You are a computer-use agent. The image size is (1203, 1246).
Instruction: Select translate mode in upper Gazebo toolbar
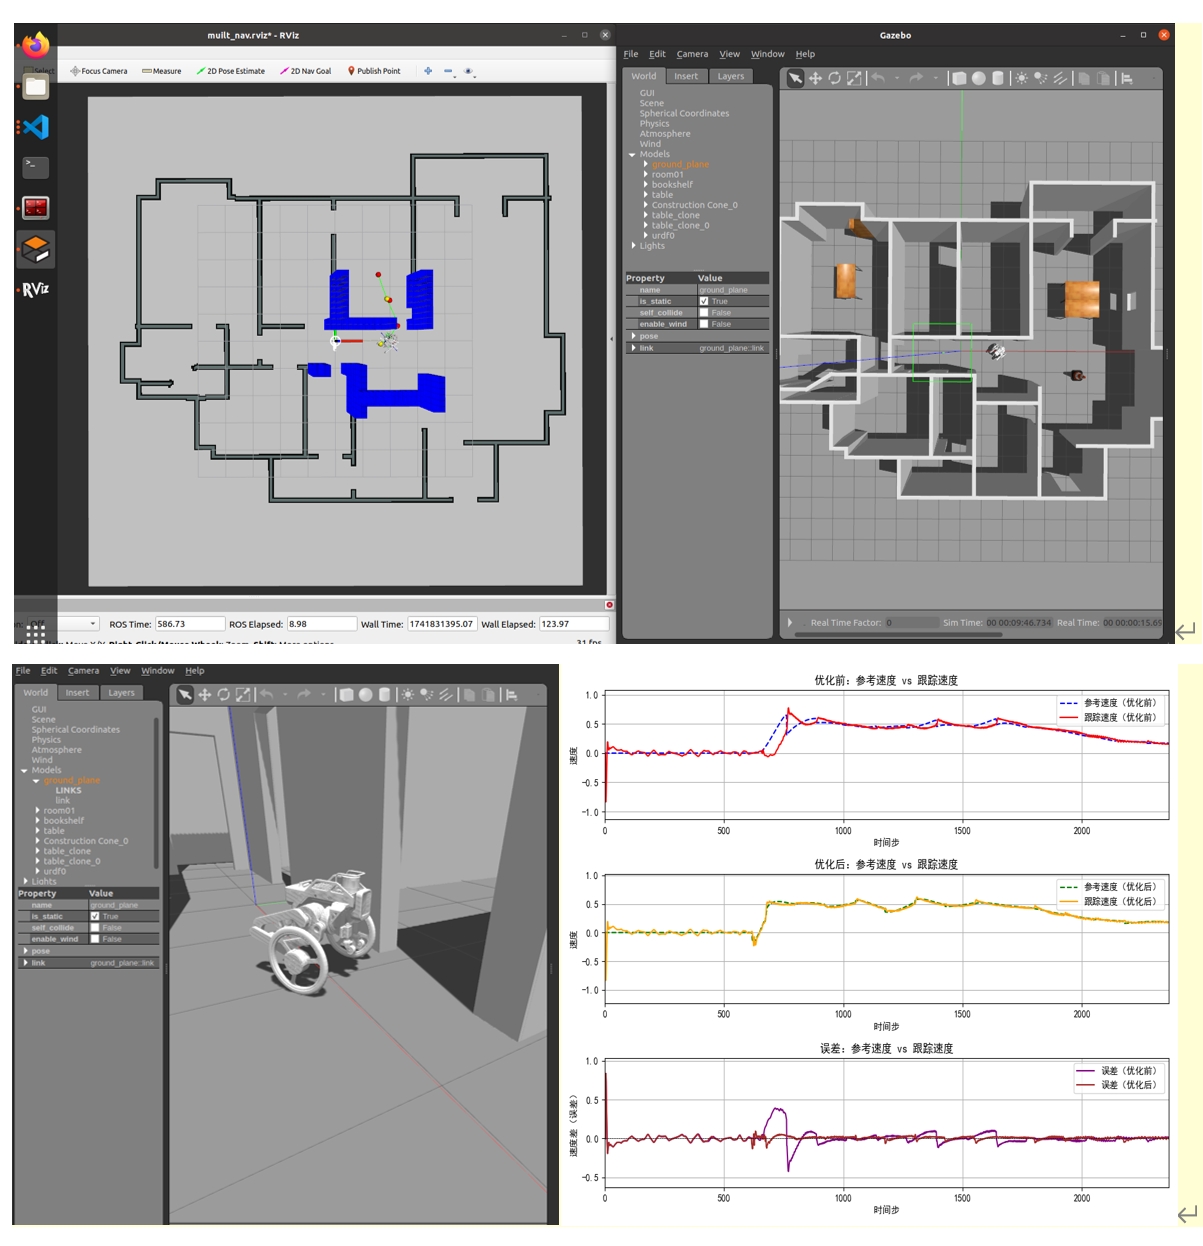point(815,78)
